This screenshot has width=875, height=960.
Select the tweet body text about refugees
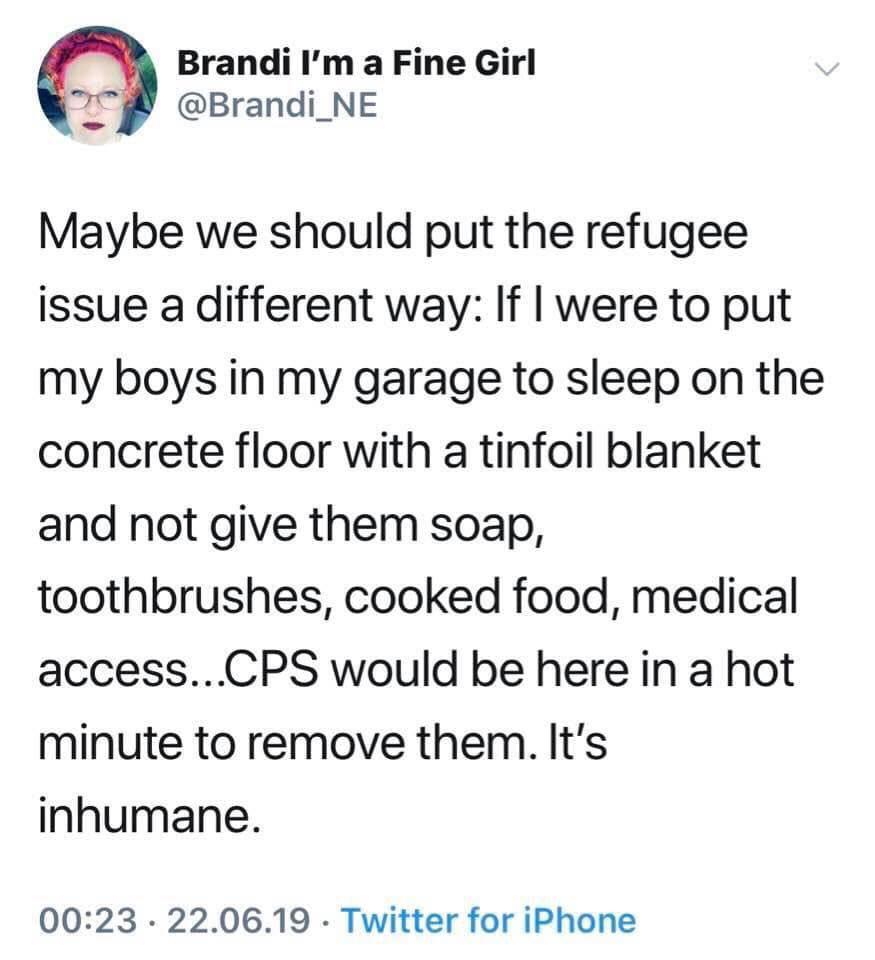click(430, 524)
